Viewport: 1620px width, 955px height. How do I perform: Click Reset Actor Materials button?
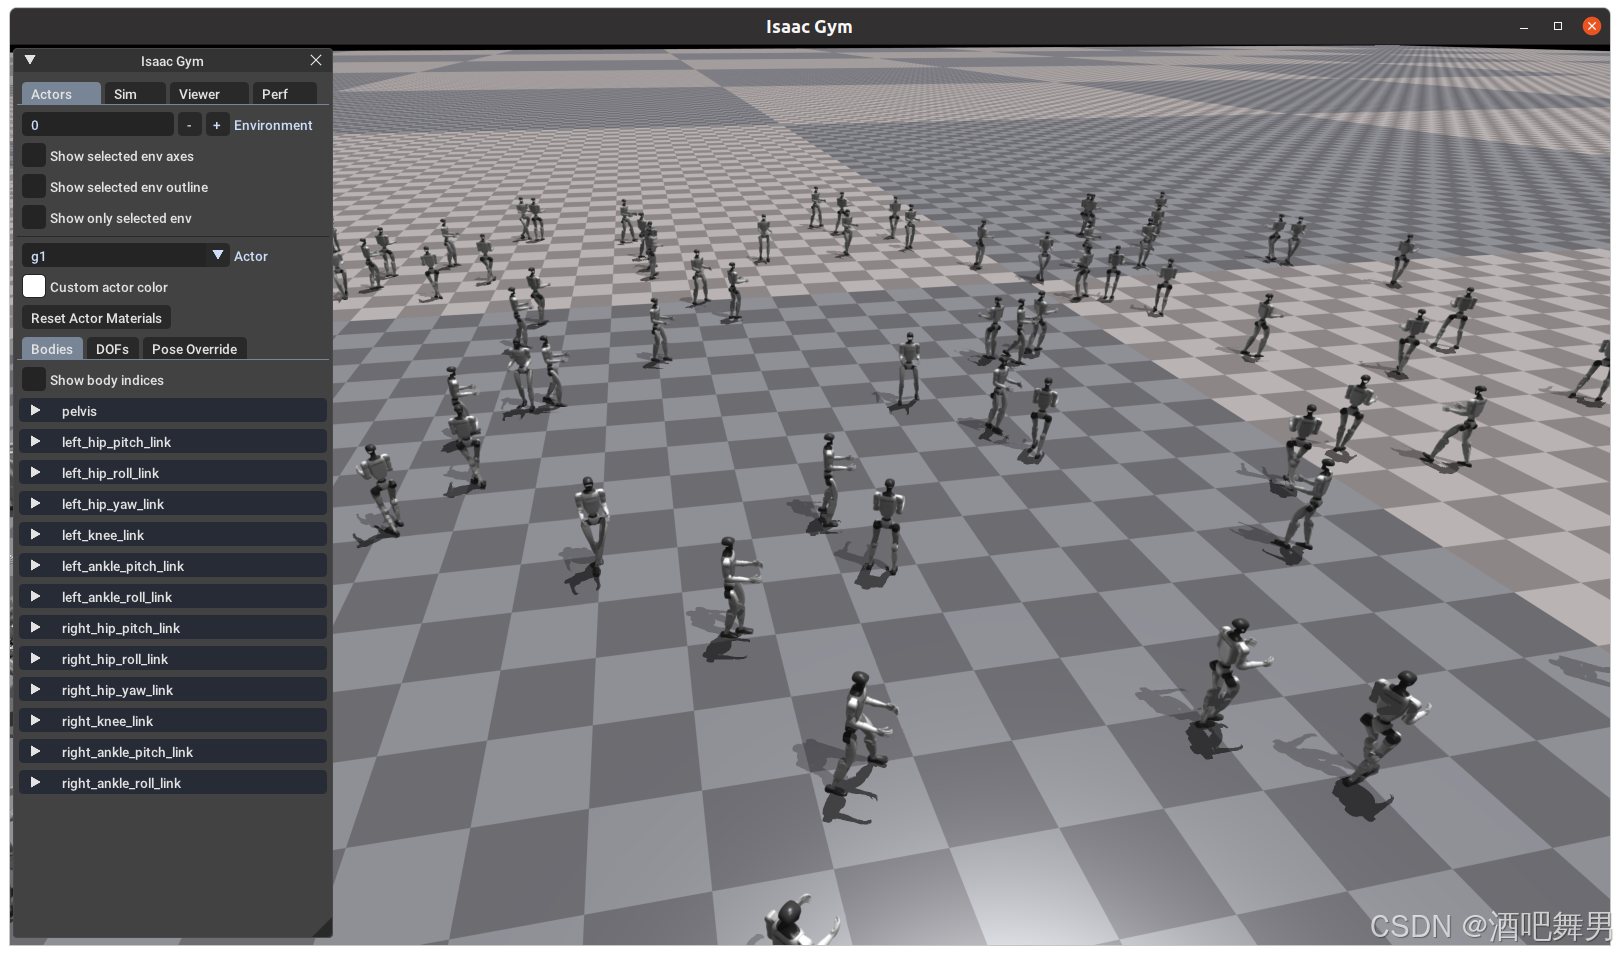96,318
